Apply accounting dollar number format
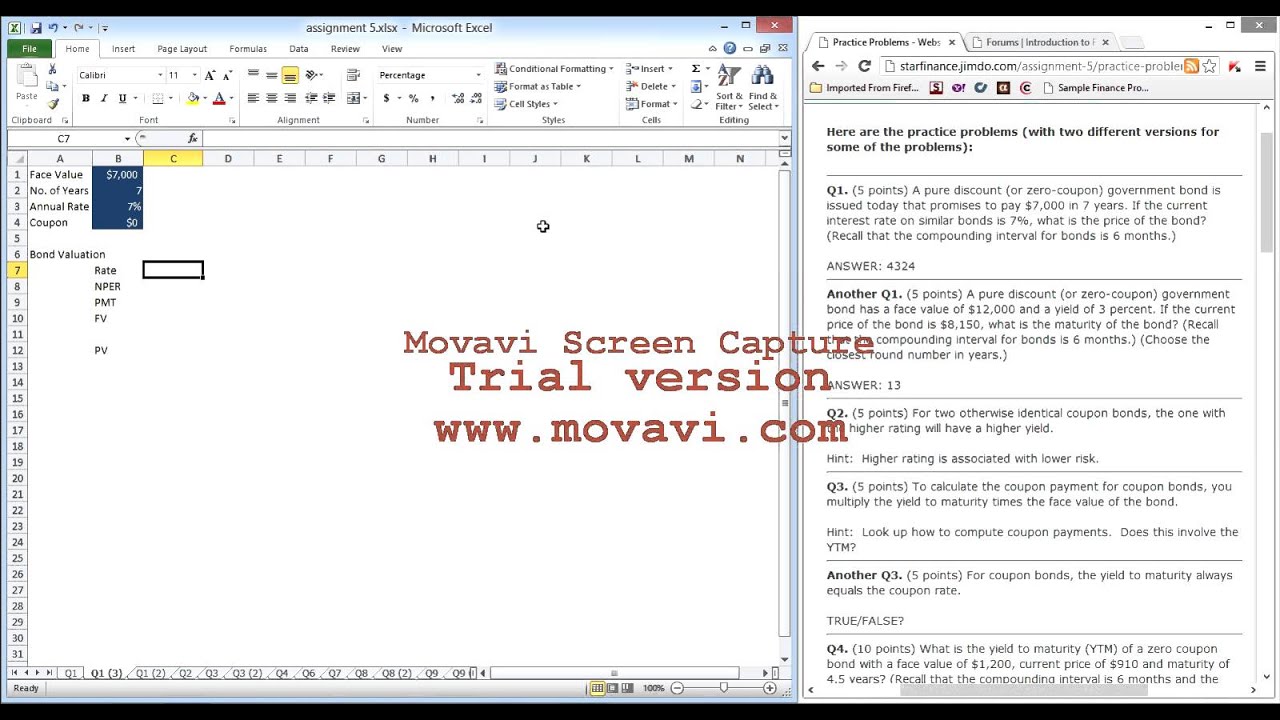Image resolution: width=1280 pixels, height=720 pixels. coord(386,98)
